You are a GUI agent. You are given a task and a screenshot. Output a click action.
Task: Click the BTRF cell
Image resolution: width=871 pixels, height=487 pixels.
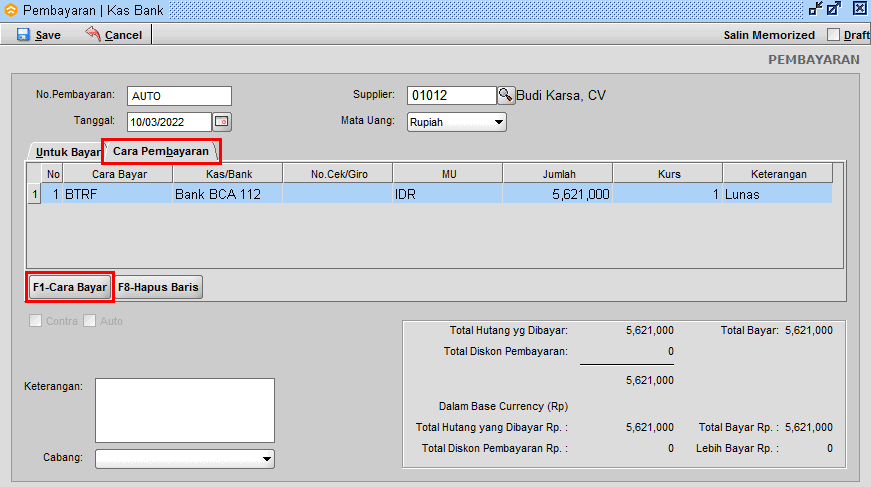tap(118, 194)
